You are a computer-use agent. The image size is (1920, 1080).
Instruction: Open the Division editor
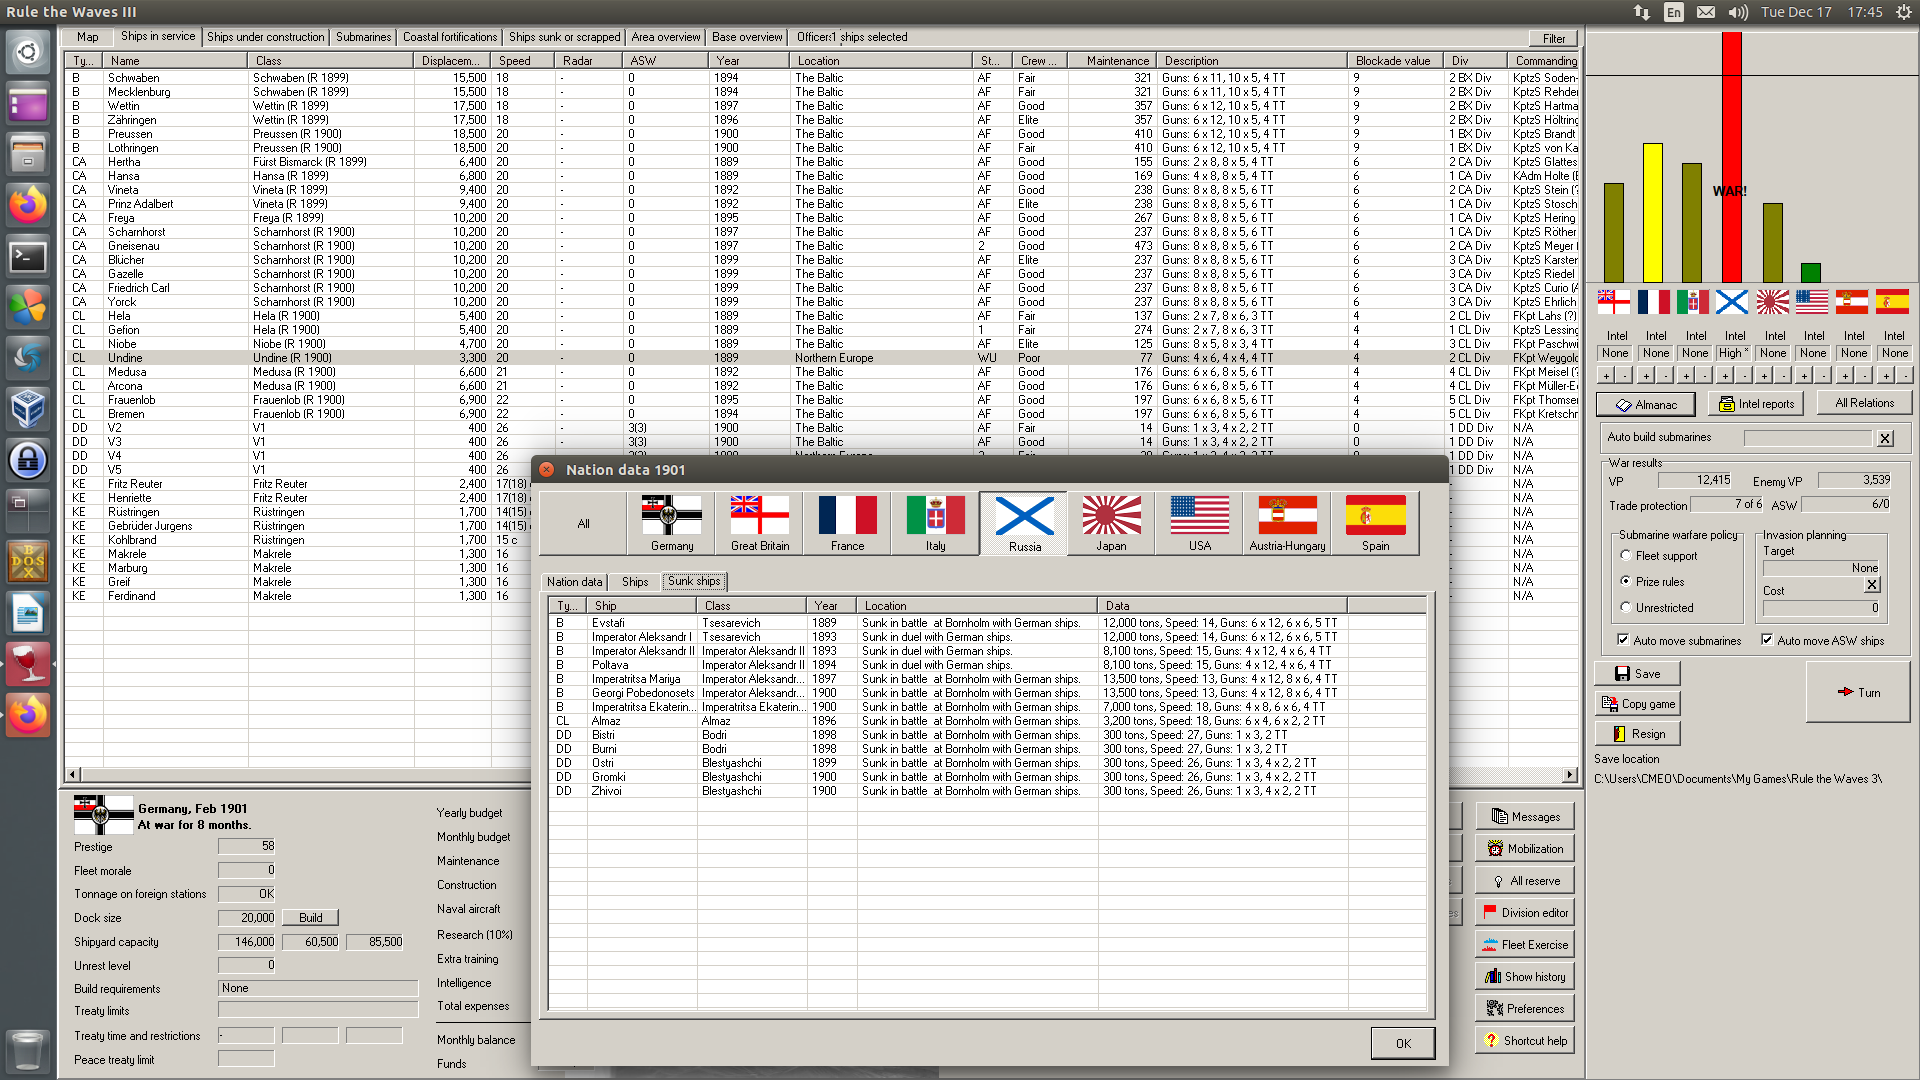pos(1524,913)
